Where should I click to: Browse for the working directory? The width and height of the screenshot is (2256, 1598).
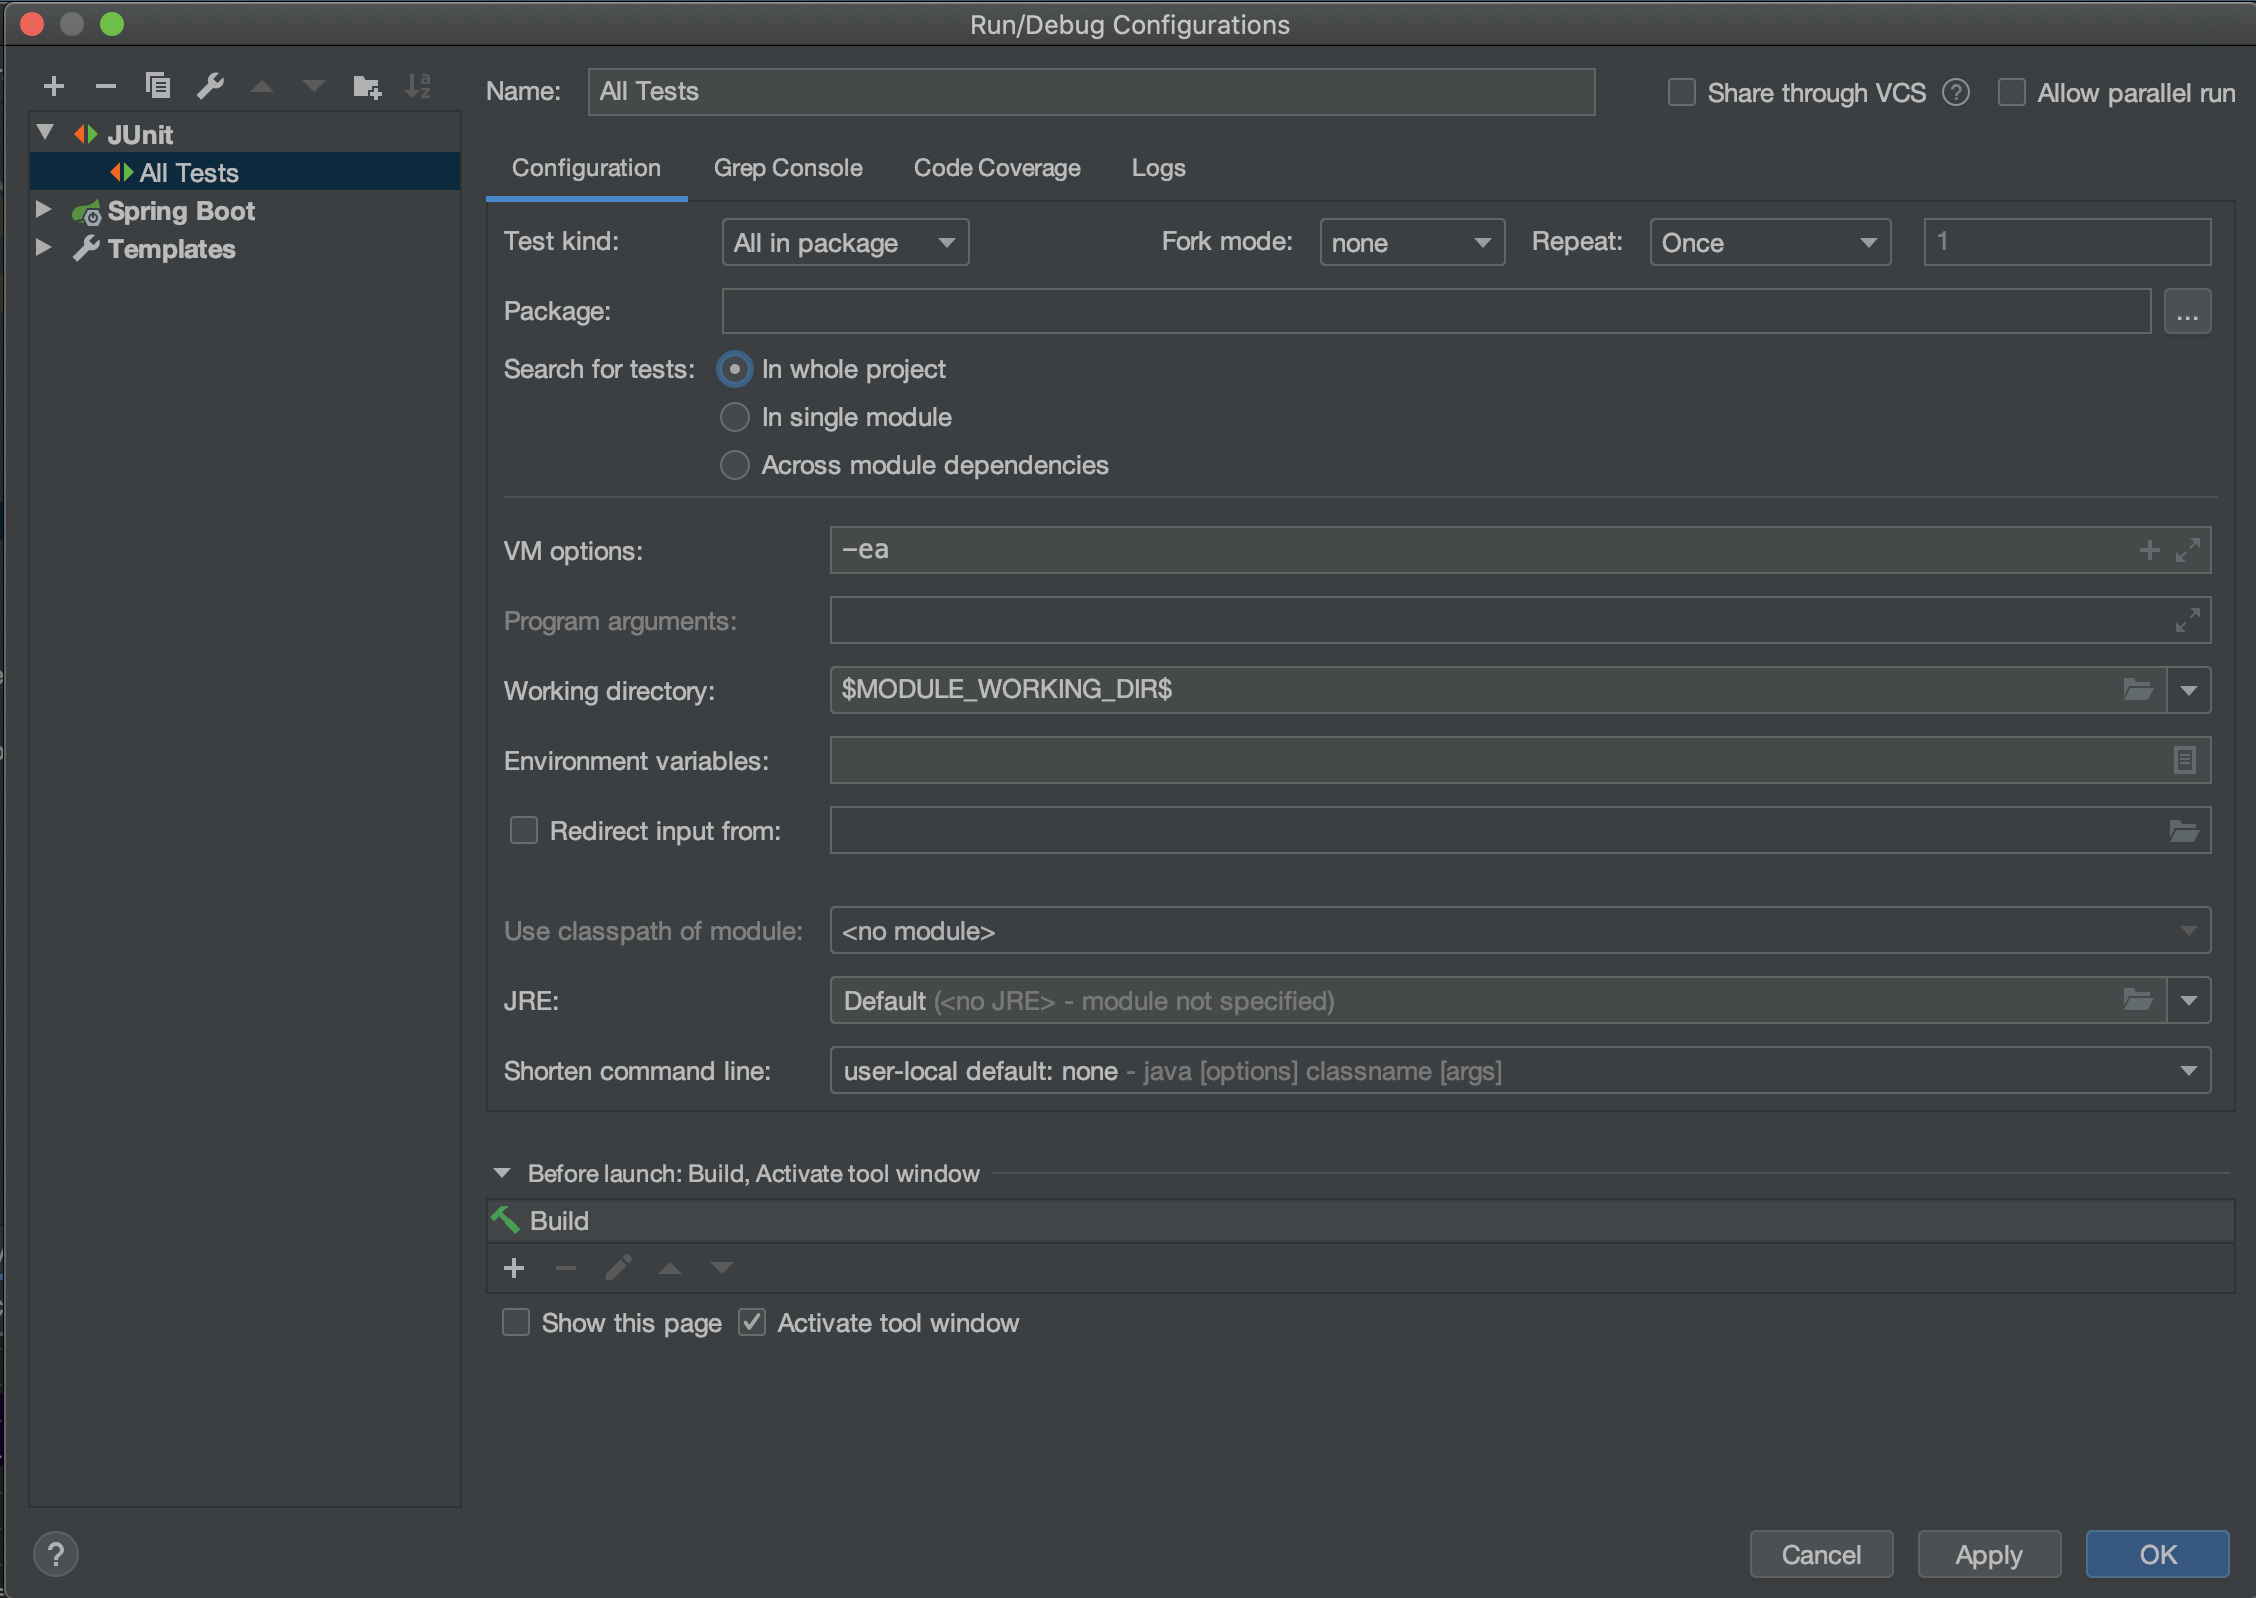pyautogui.click(x=2139, y=690)
